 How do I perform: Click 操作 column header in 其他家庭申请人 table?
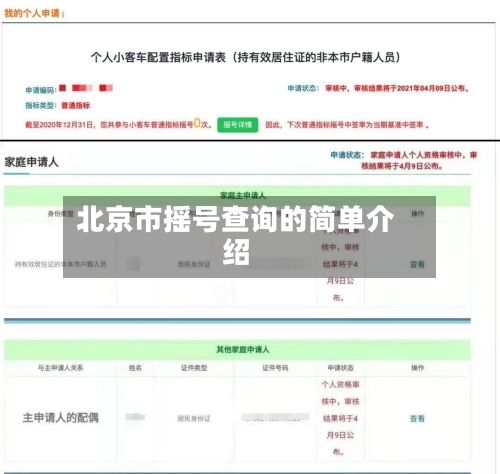417,368
